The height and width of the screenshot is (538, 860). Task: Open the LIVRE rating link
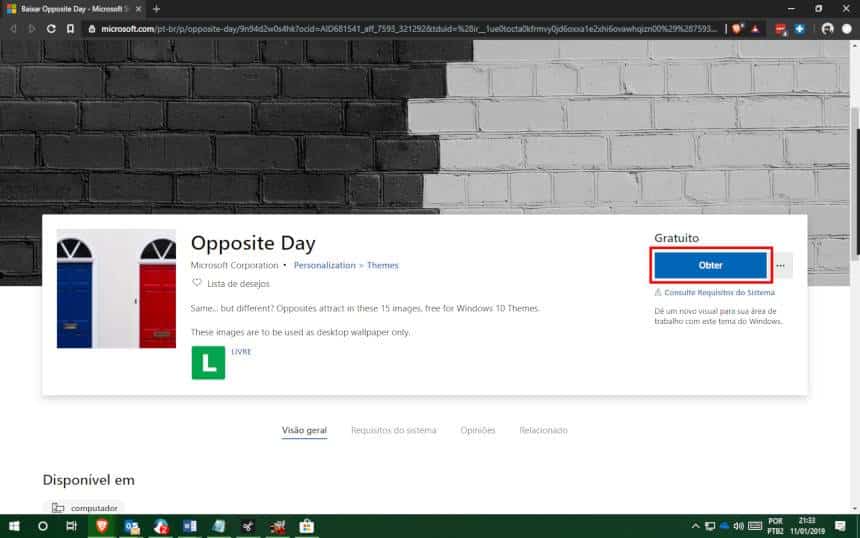(241, 352)
